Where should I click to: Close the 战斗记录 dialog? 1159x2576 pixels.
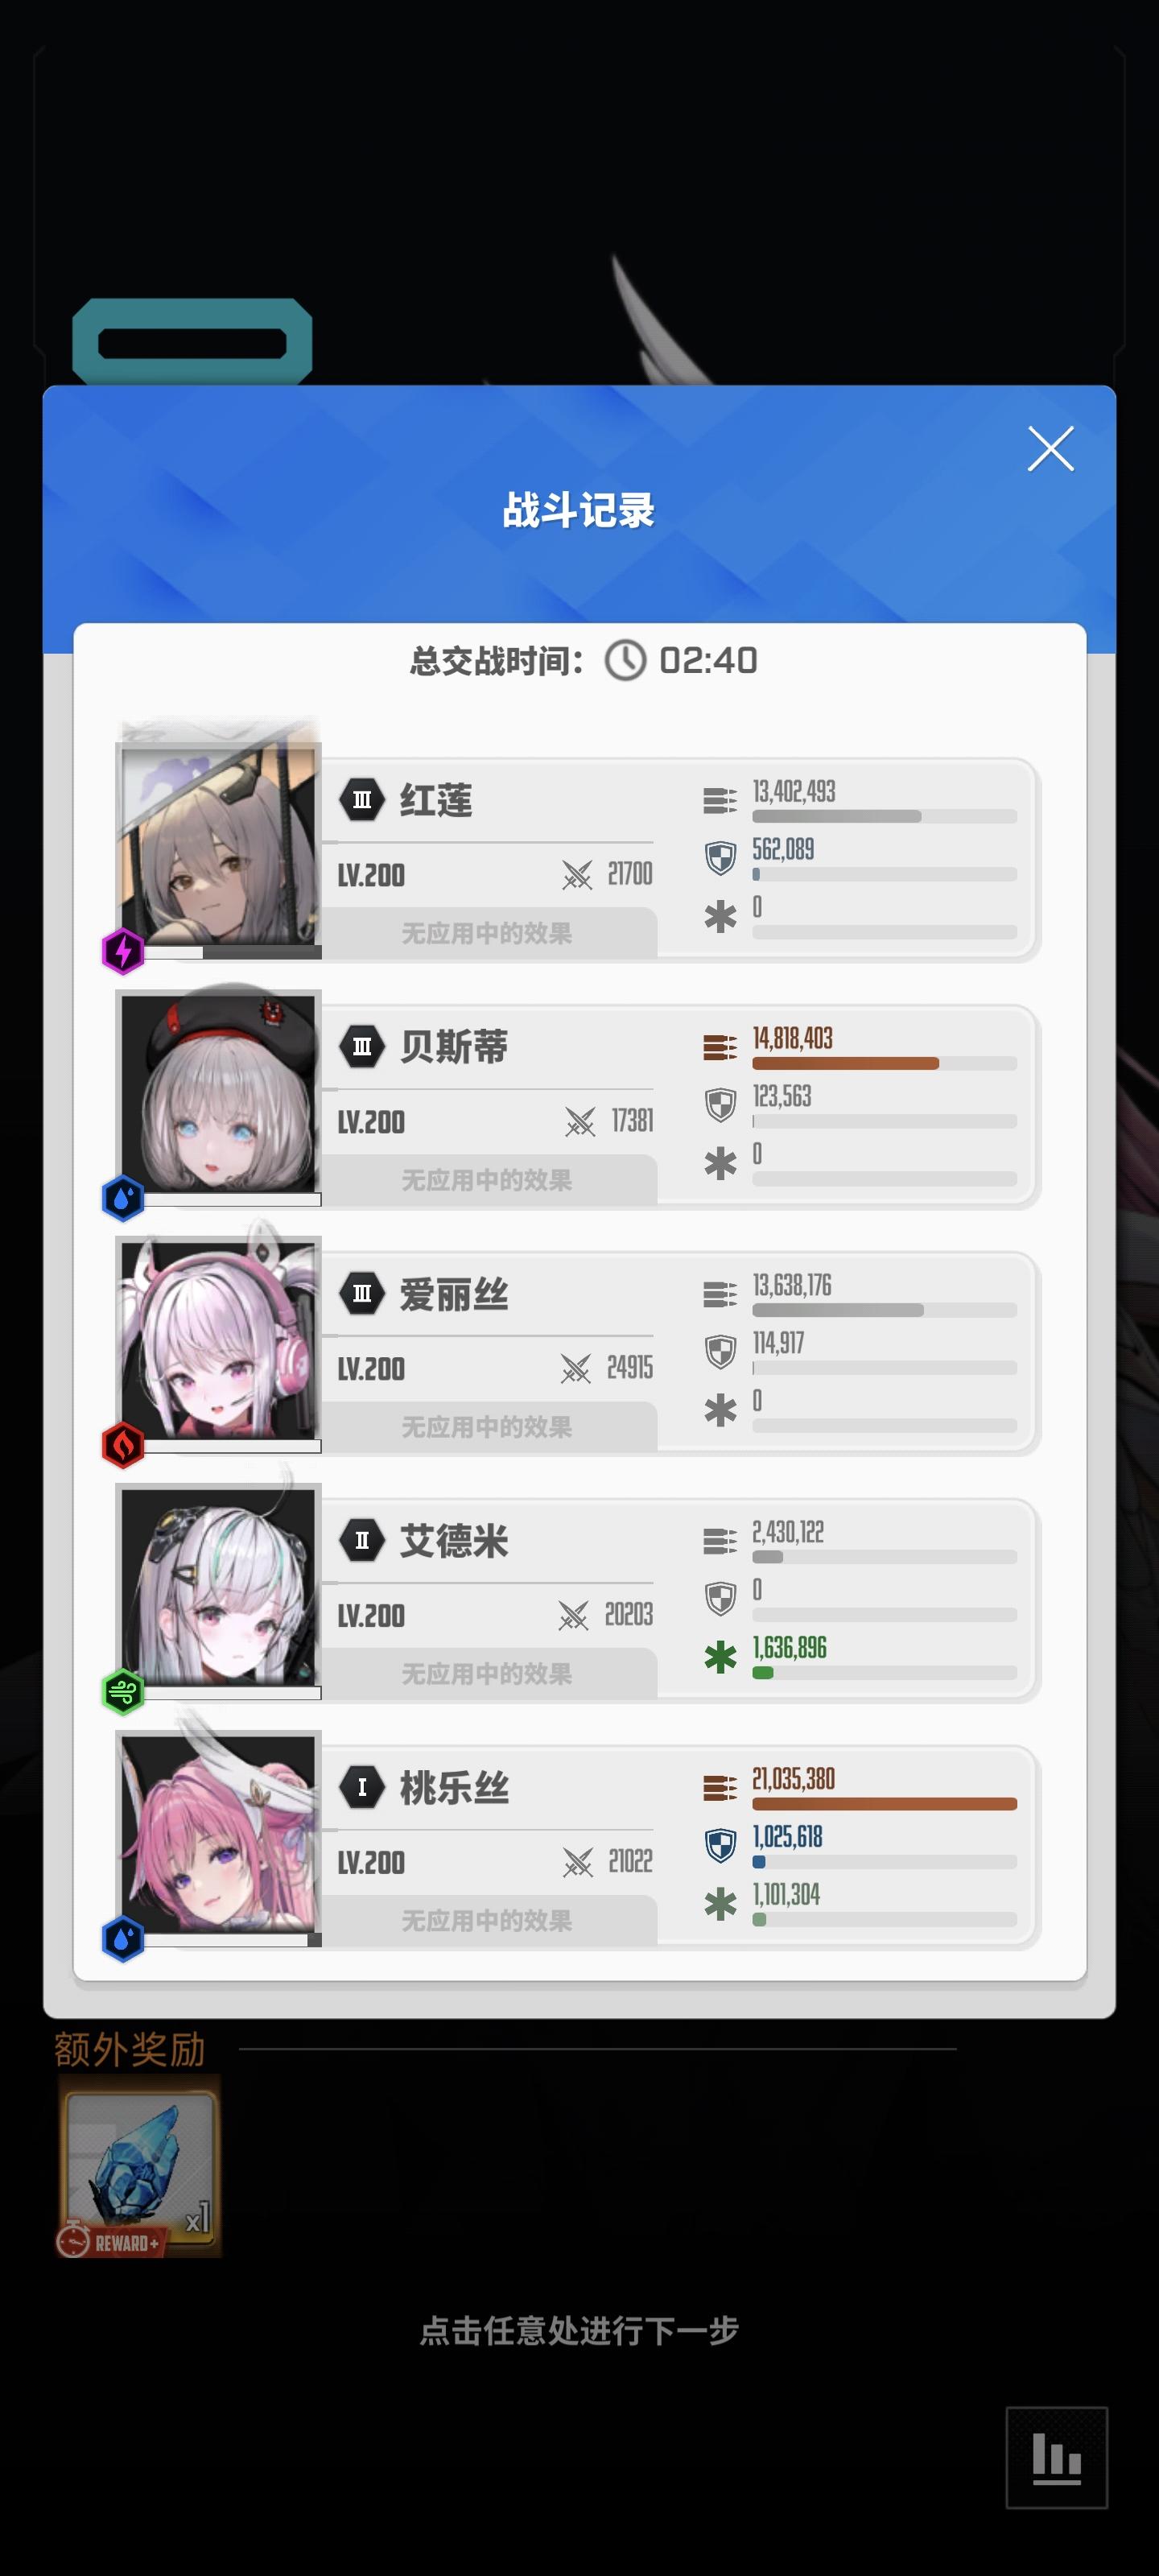pos(1050,449)
